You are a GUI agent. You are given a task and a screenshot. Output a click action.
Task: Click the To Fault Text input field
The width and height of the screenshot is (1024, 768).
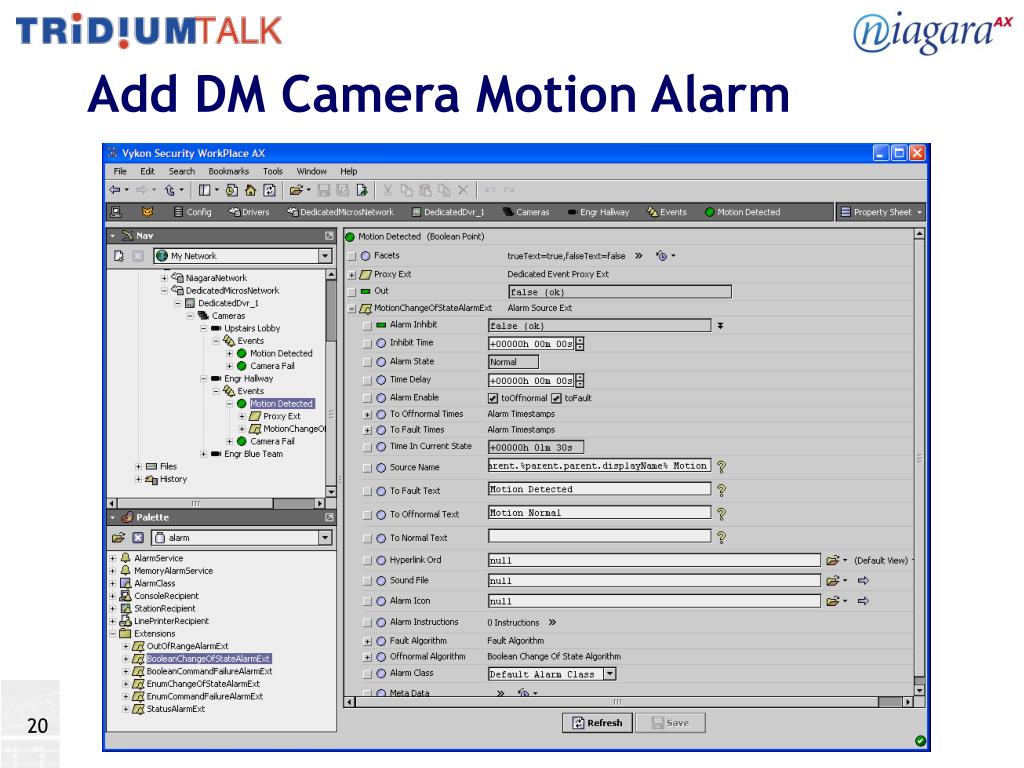(x=600, y=489)
